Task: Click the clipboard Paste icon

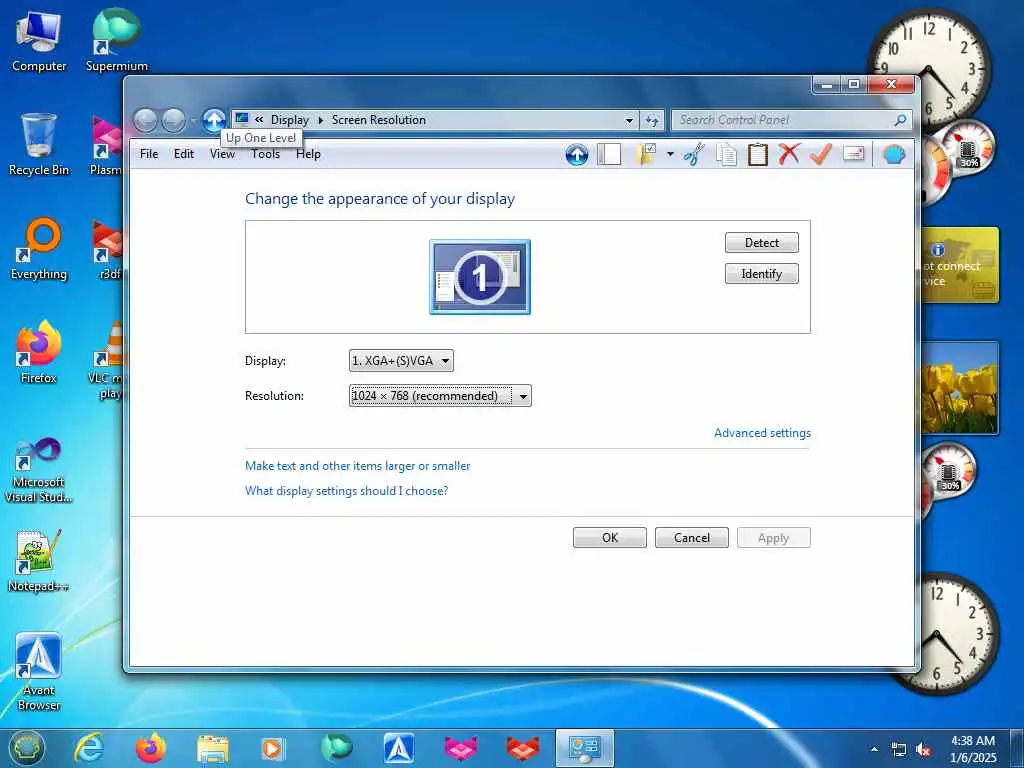Action: pyautogui.click(x=758, y=155)
